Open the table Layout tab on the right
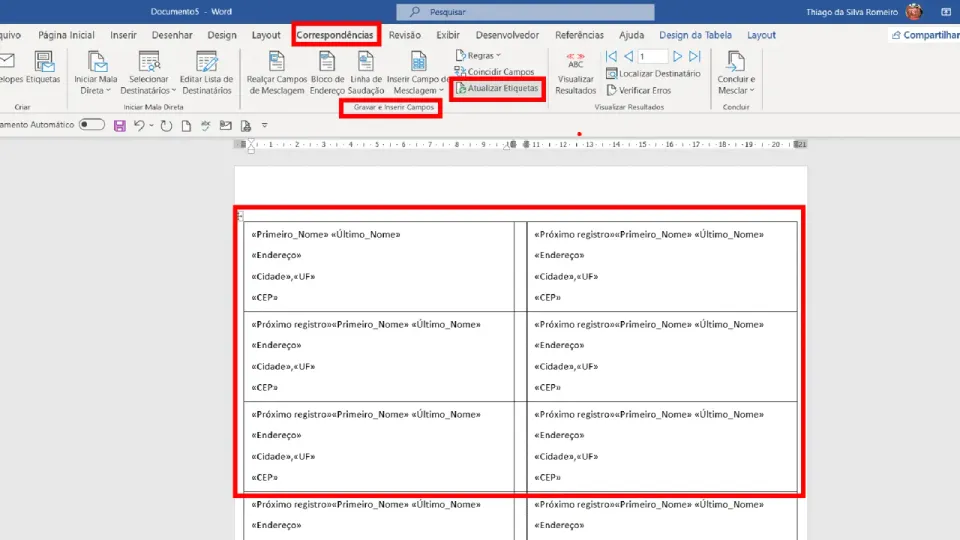960x540 pixels. pyautogui.click(x=761, y=35)
